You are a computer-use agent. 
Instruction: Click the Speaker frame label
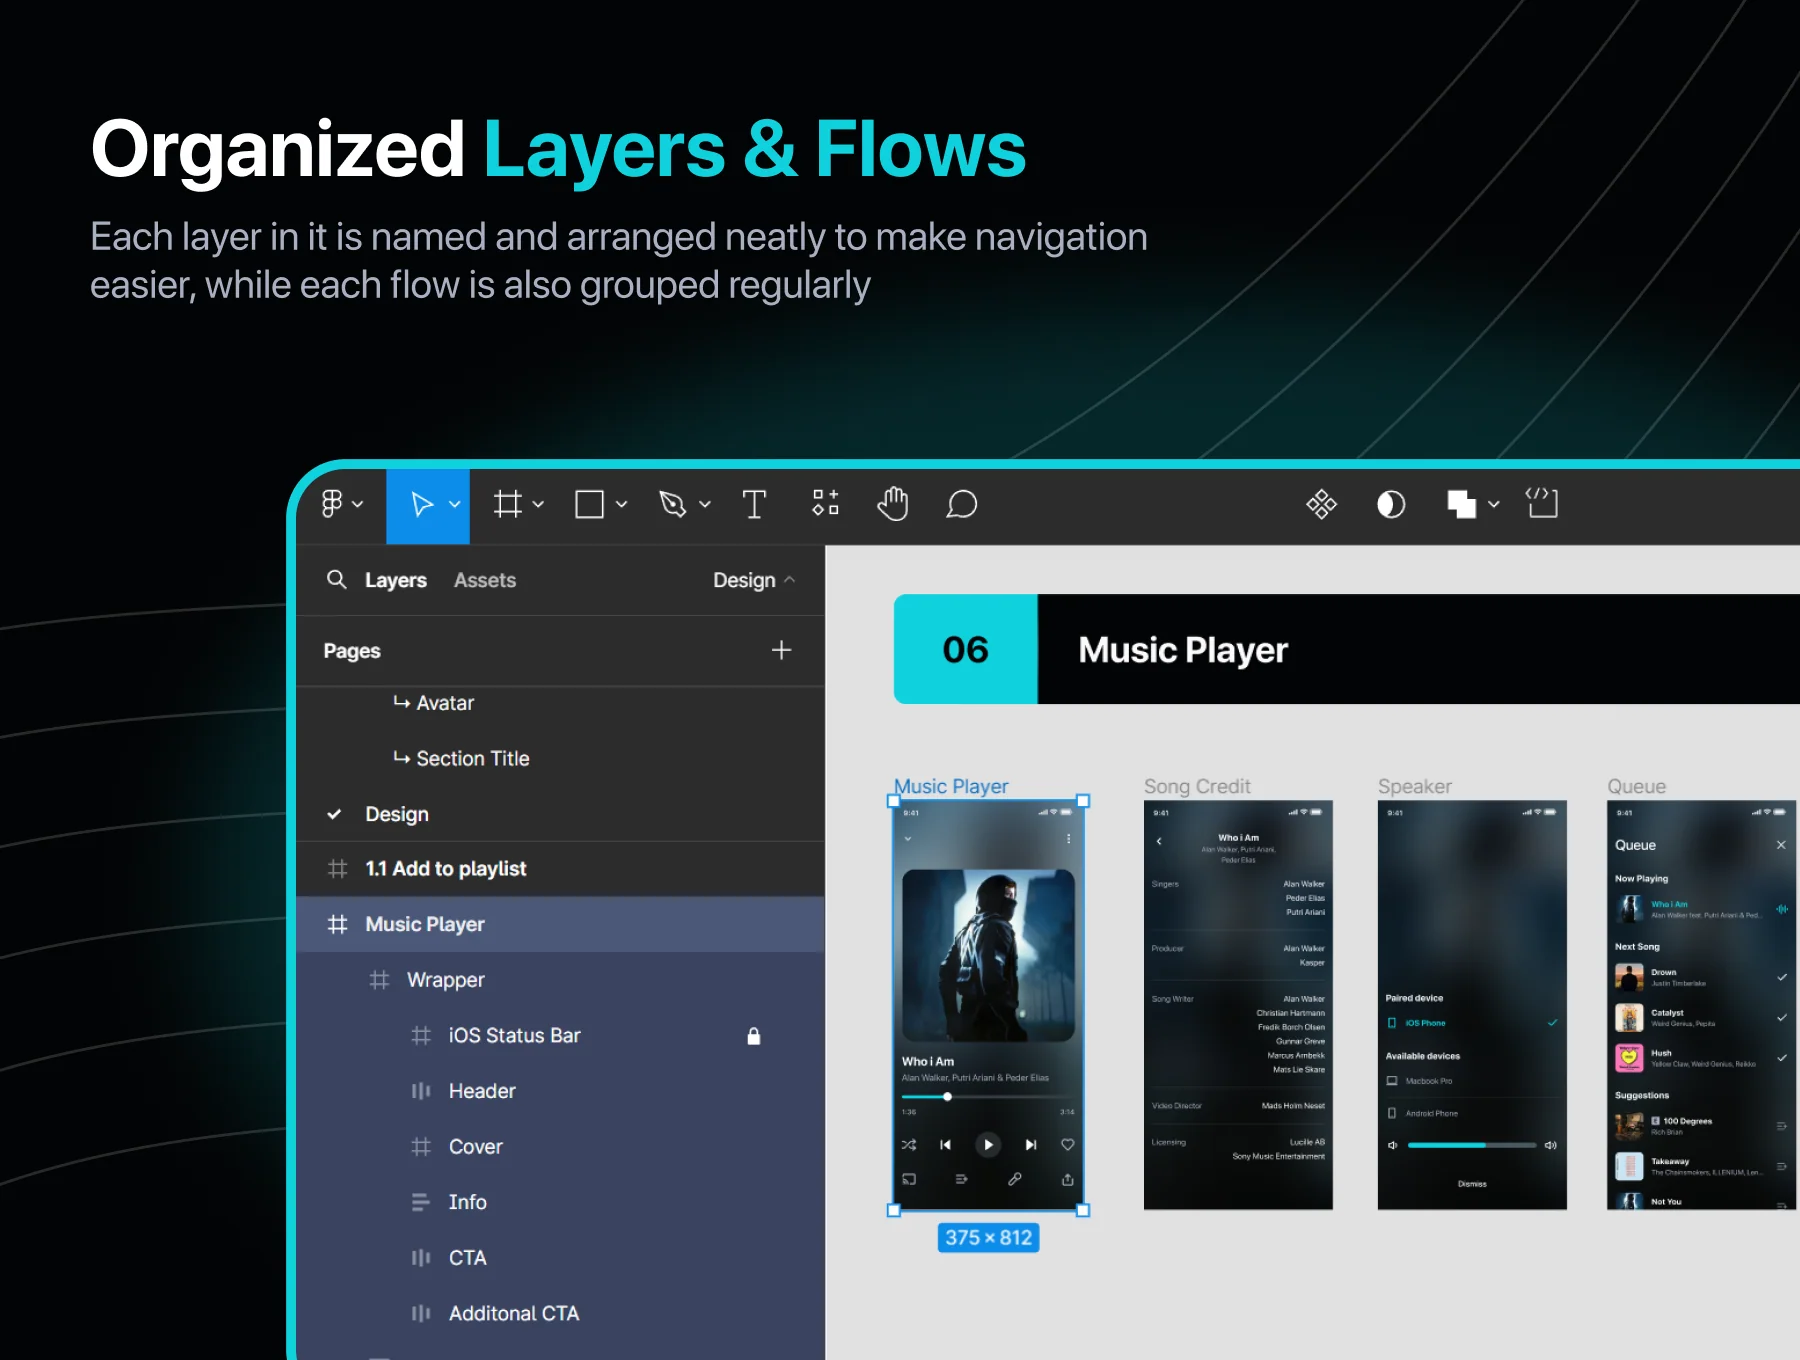click(1415, 786)
